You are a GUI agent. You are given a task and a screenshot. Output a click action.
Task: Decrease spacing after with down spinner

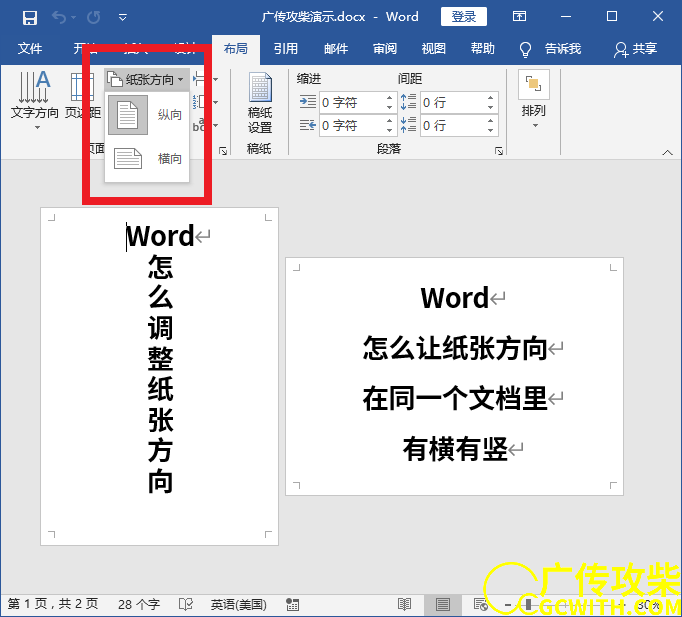tap(491, 130)
